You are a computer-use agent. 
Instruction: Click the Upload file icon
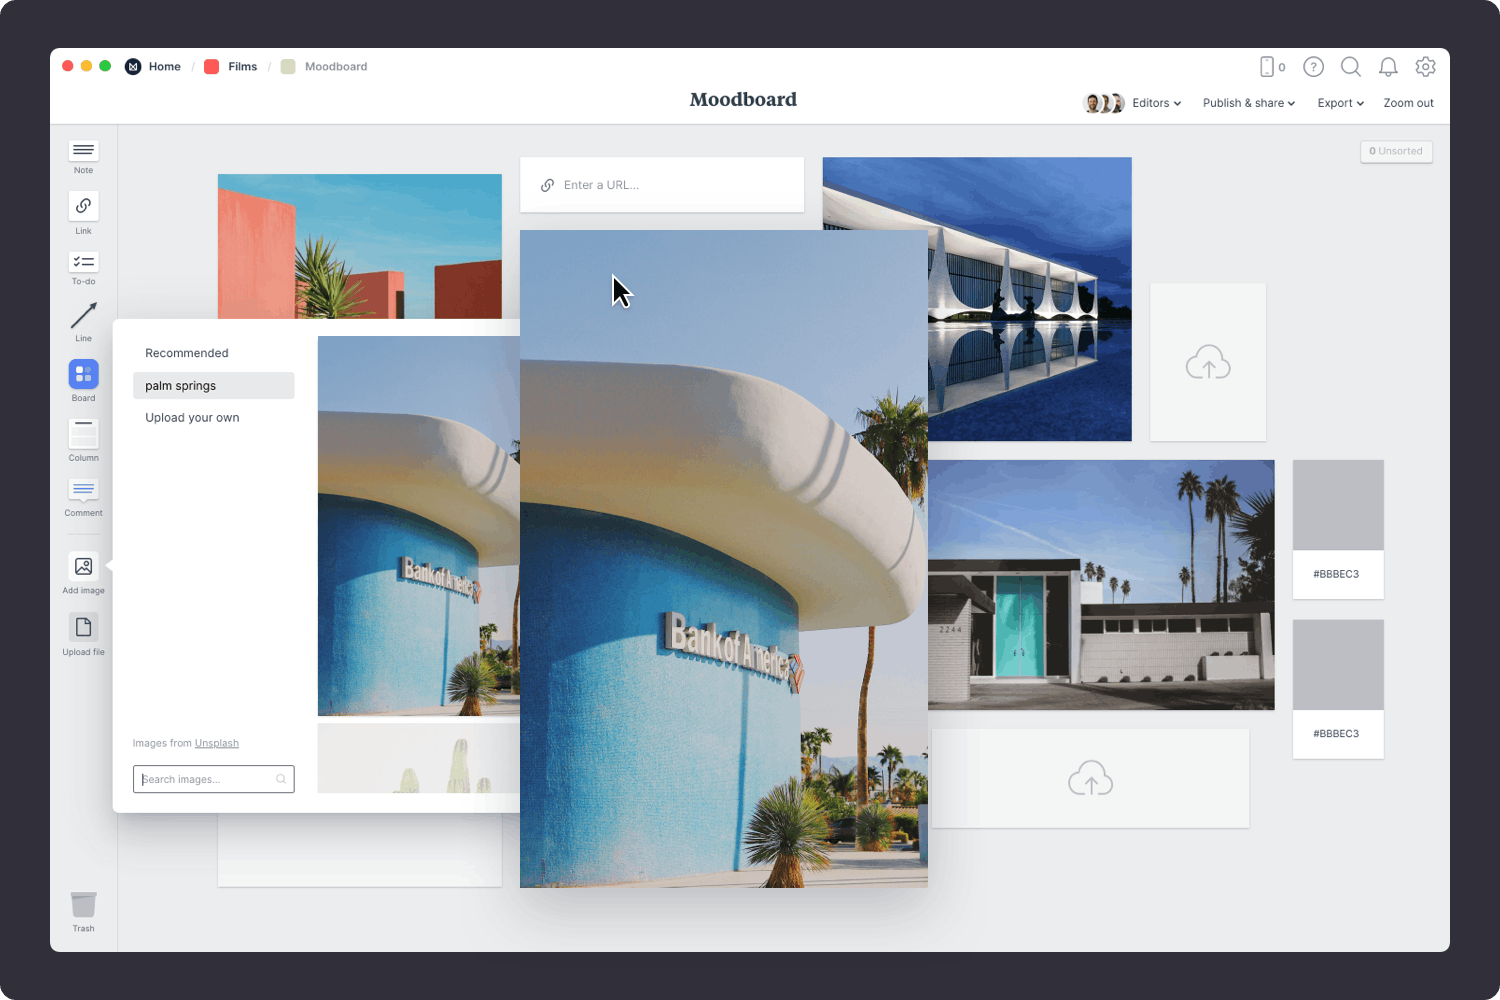click(x=83, y=627)
